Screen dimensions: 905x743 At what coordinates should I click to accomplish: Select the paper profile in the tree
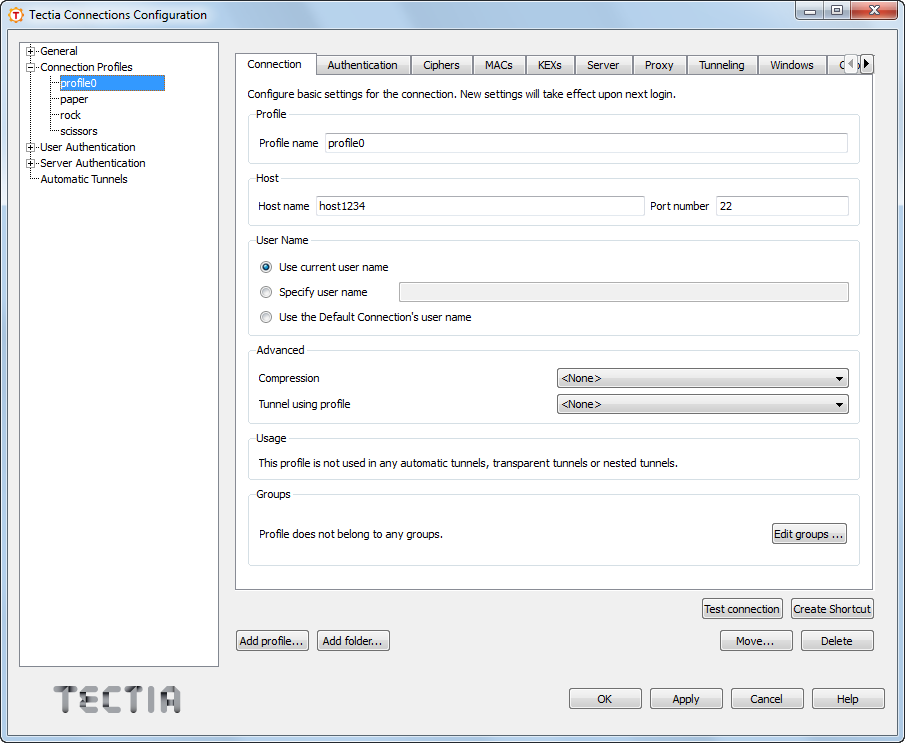click(72, 98)
